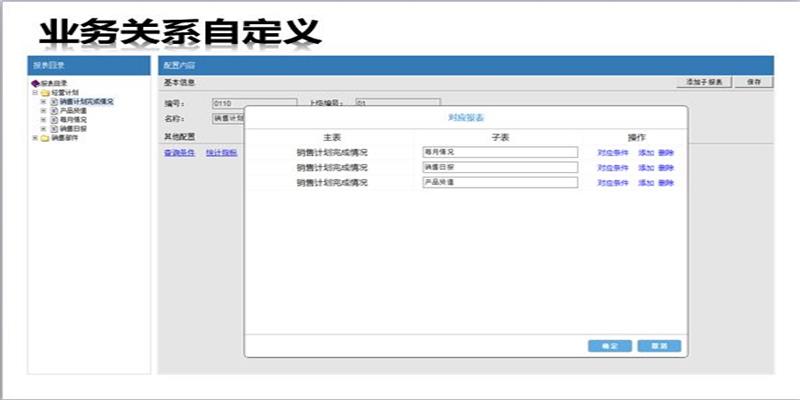The height and width of the screenshot is (400, 800).
Task: Click 删除 on the 销售日报 row
Action: pyautogui.click(x=666, y=168)
